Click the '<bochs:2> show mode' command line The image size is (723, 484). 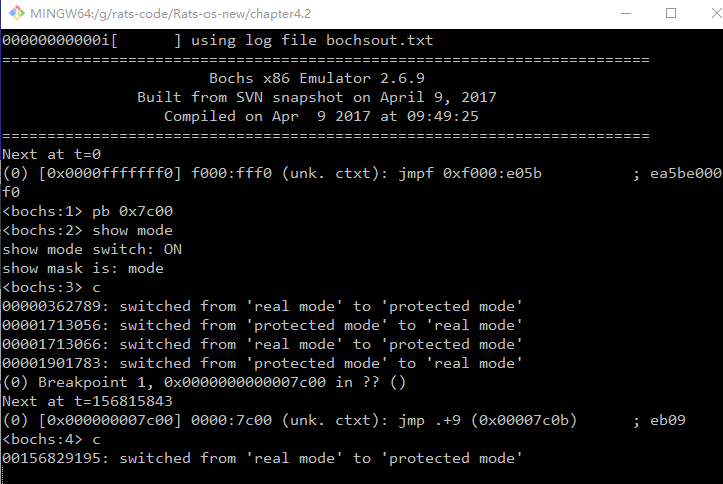click(88, 230)
